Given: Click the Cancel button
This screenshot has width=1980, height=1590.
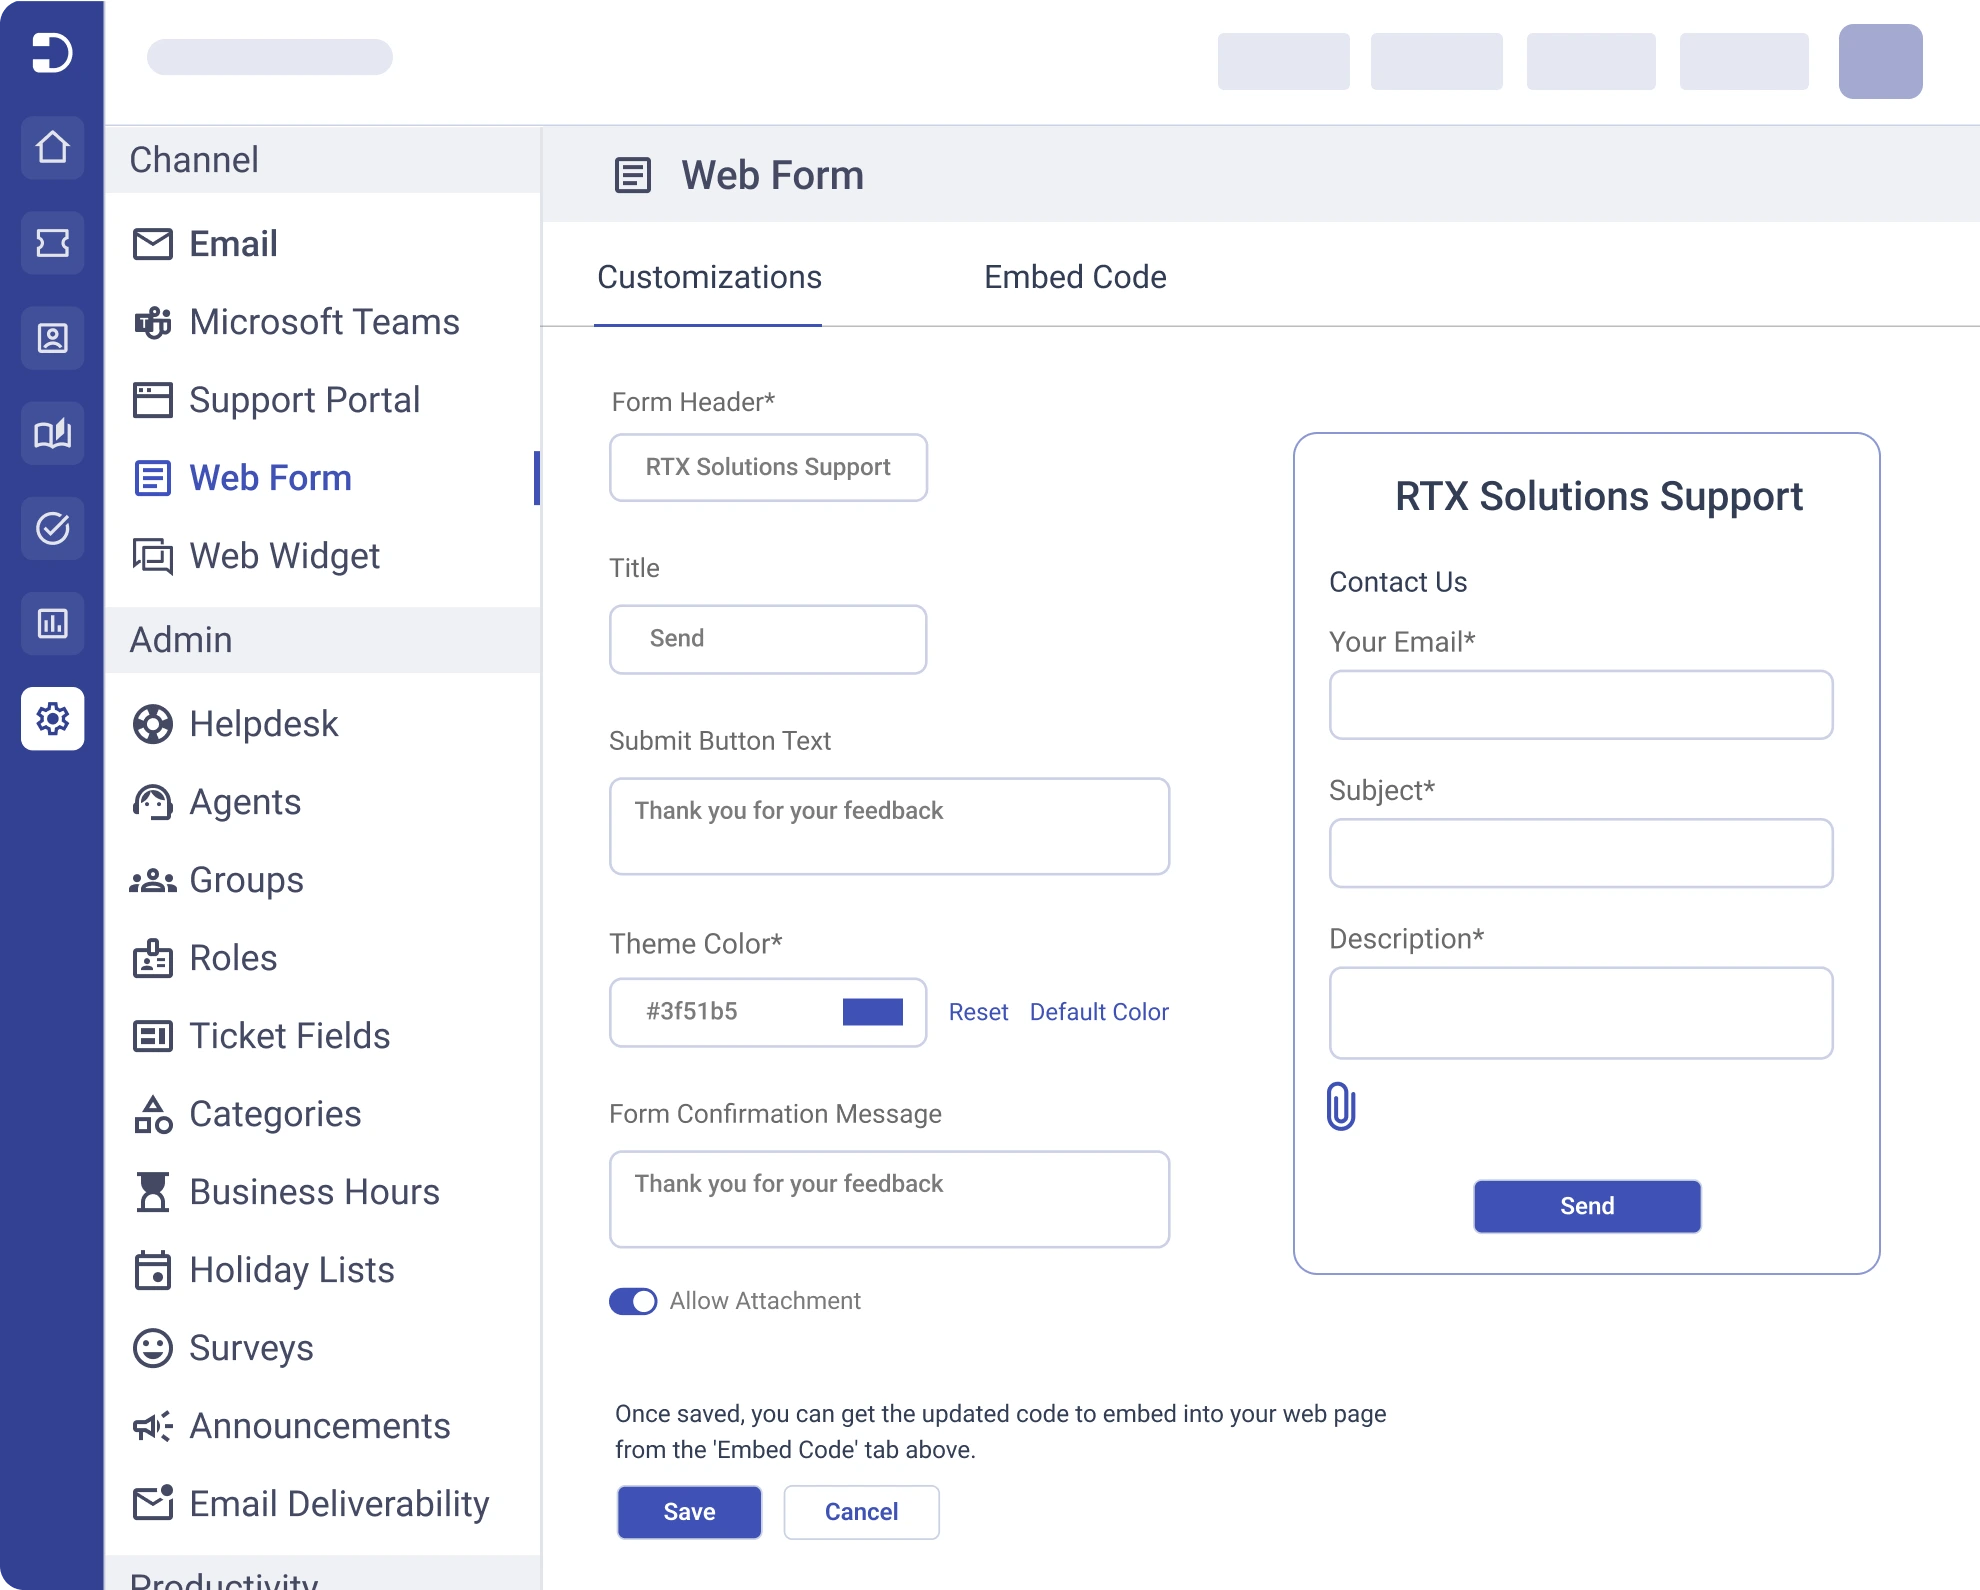Looking at the screenshot, I should (x=861, y=1512).
